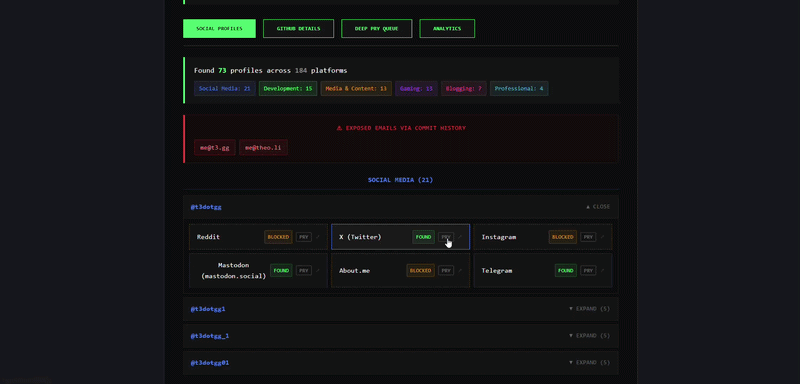Expand the @t3dotgg01 group
This screenshot has height=384, width=800.
(x=589, y=363)
